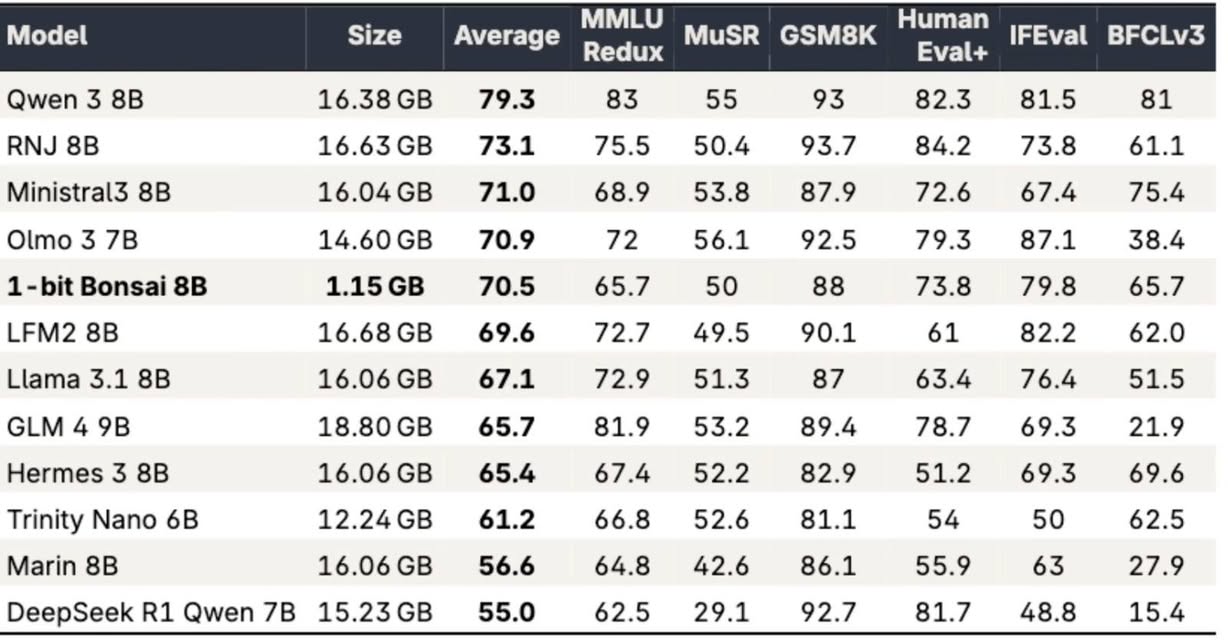The width and height of the screenshot is (1228, 640).
Task: Select the Olmo 3 7B model cell
Action: coord(72,240)
